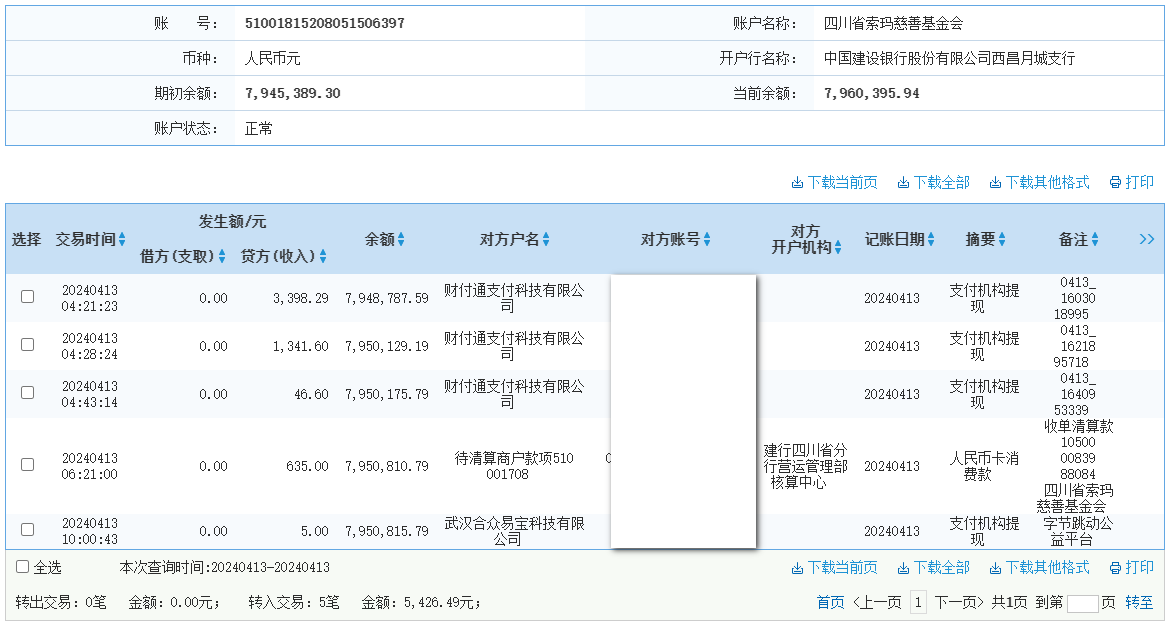Click top 下载当前页 link
The image size is (1167, 622).
tap(834, 182)
